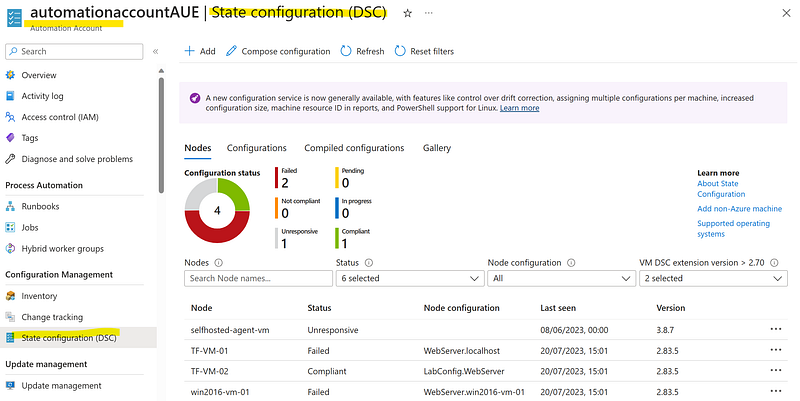This screenshot has height=401, width=800.
Task: Click the WebServer.win2016-vm-01 node configuration
Action: 474,392
